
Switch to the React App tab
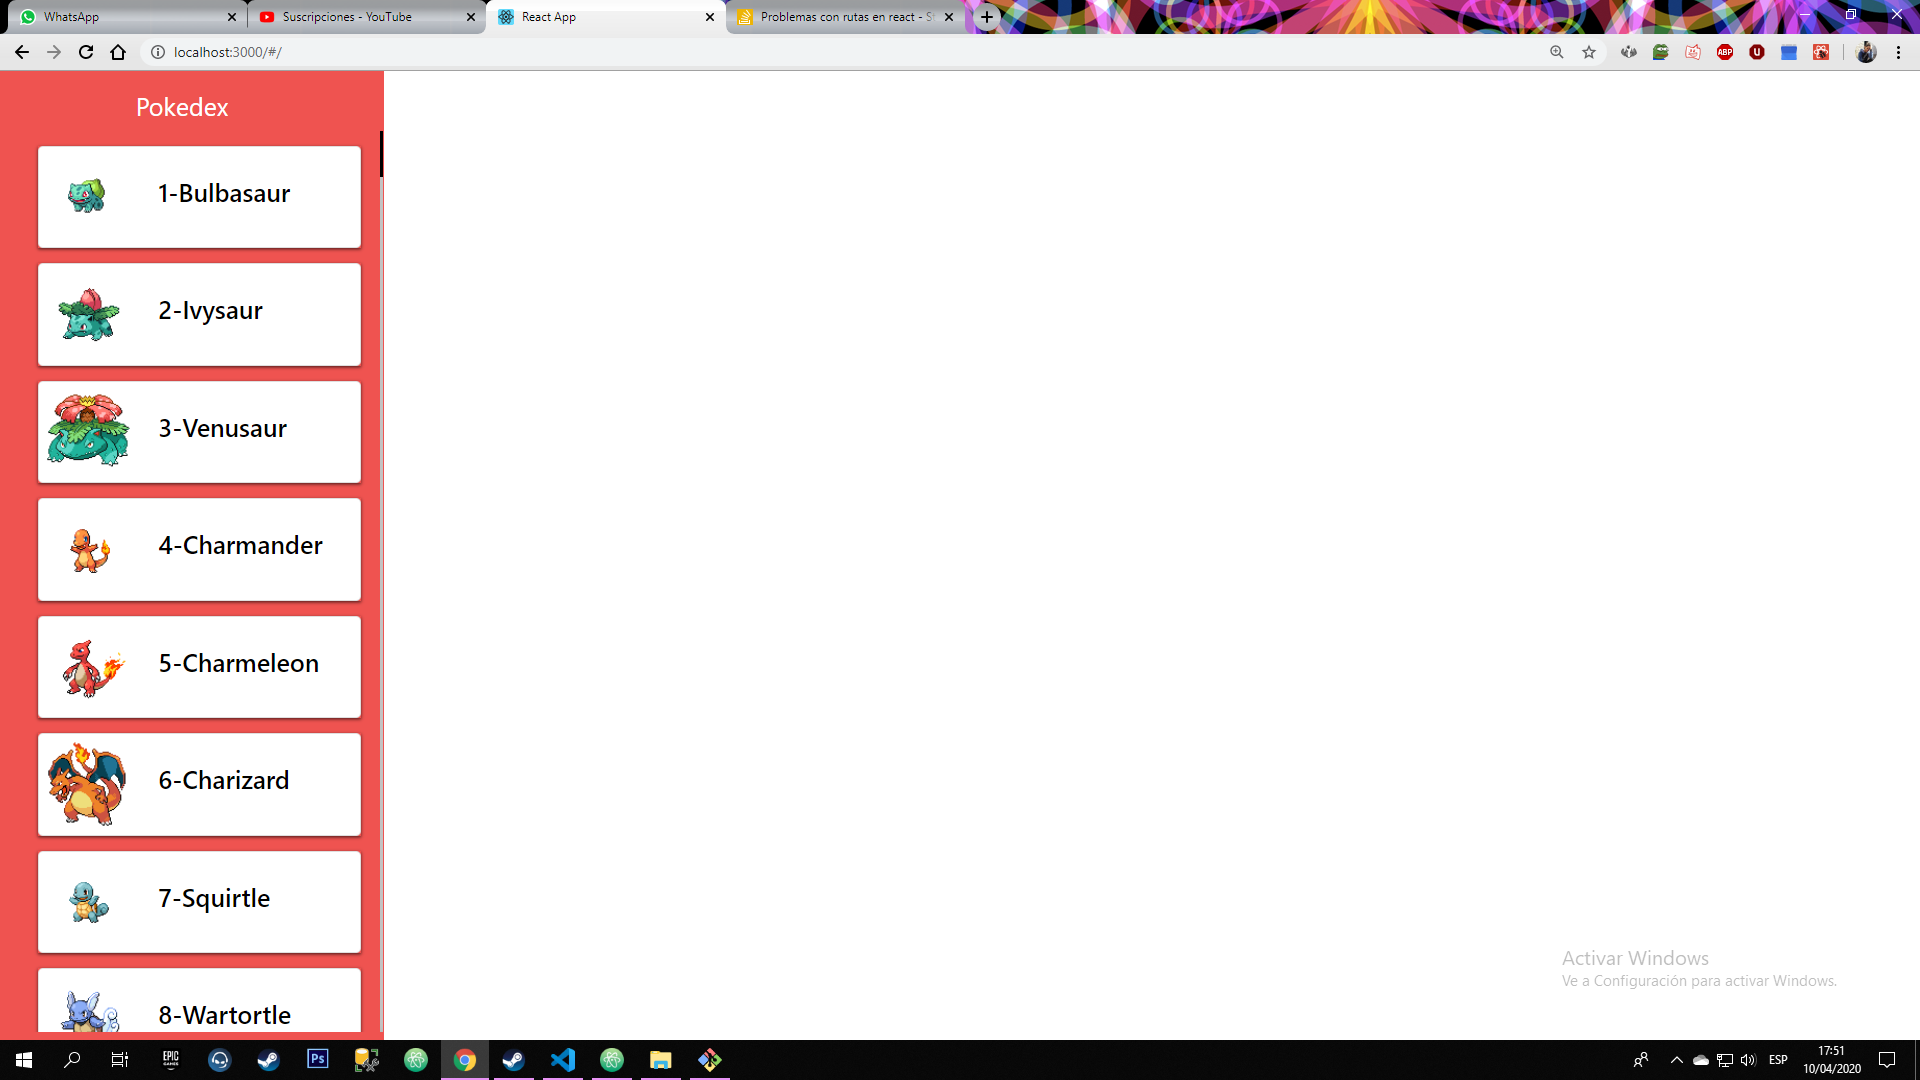(605, 17)
